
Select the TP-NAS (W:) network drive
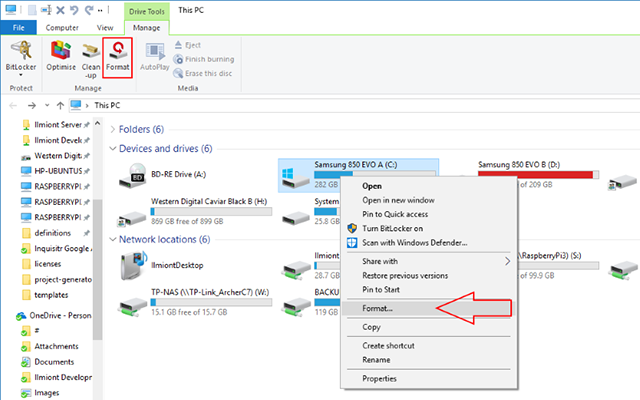point(196,302)
